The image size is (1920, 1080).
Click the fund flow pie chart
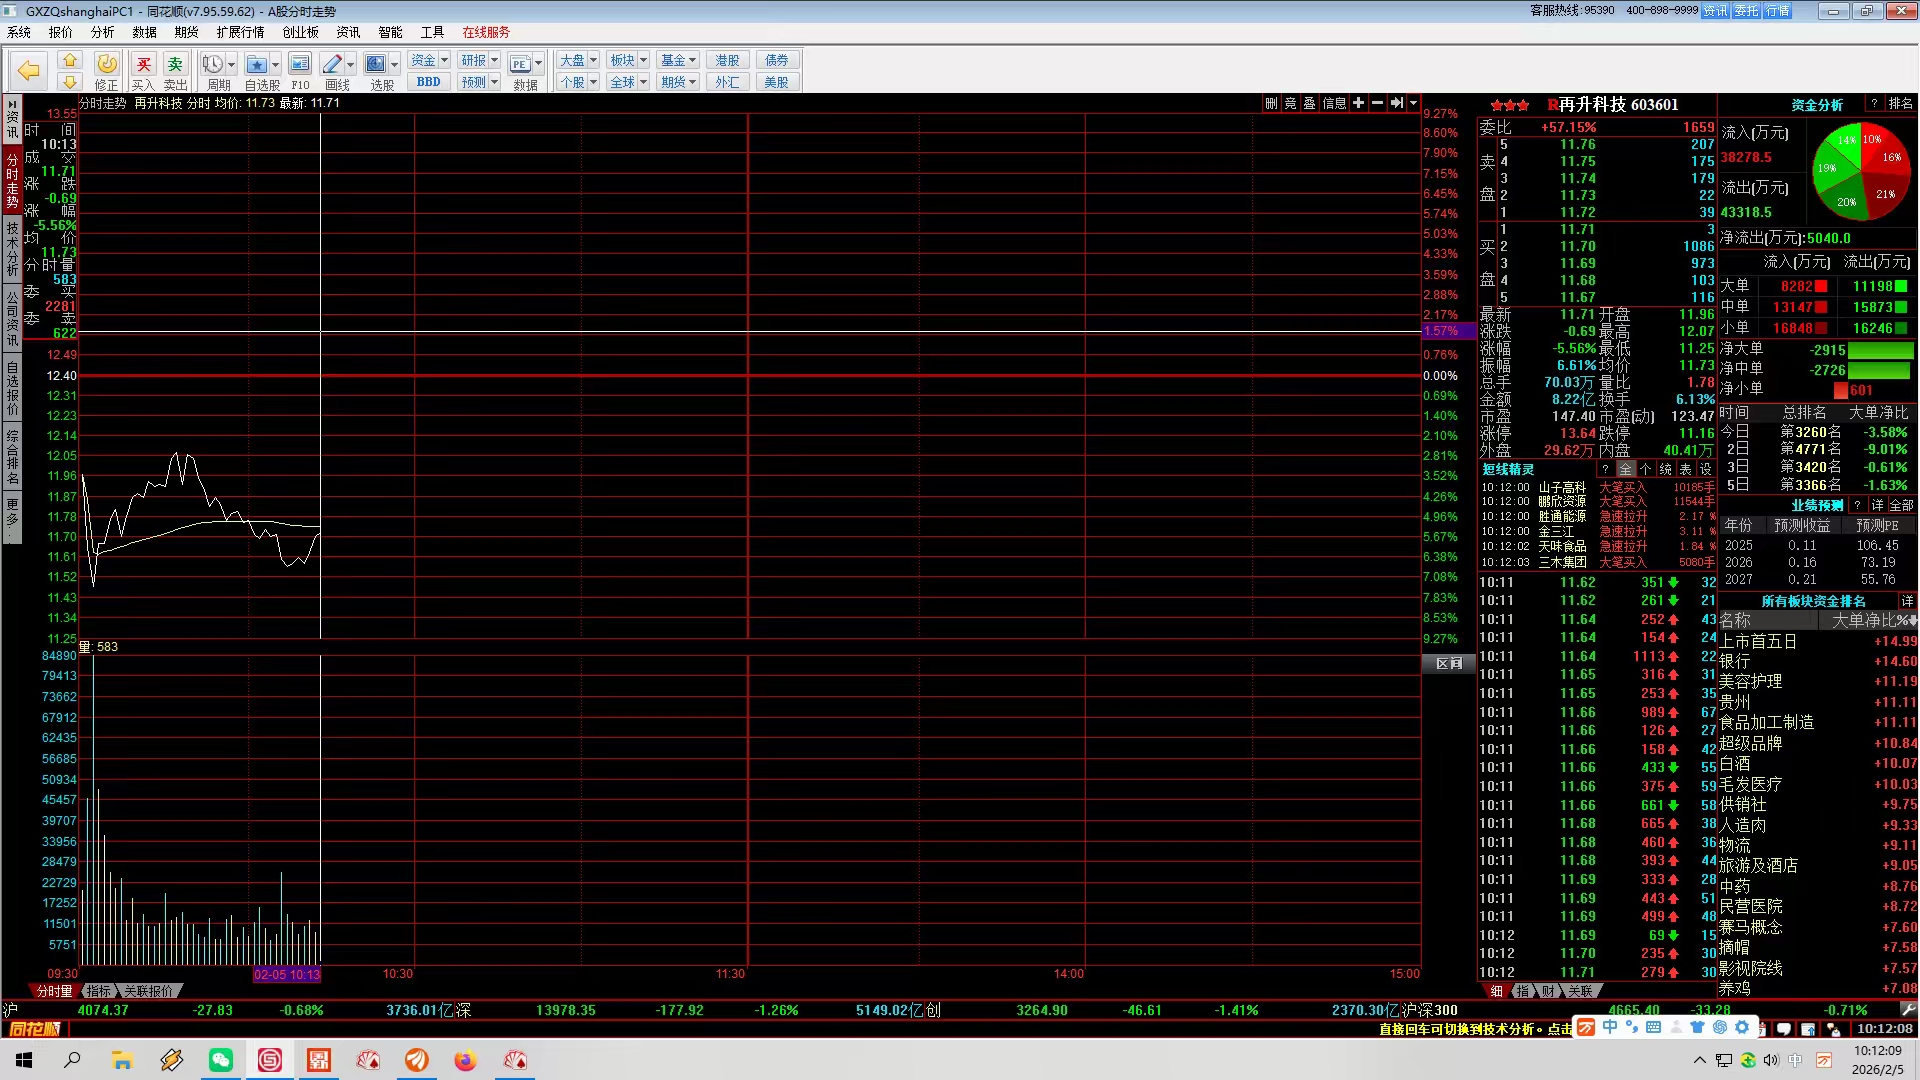[x=1861, y=173]
